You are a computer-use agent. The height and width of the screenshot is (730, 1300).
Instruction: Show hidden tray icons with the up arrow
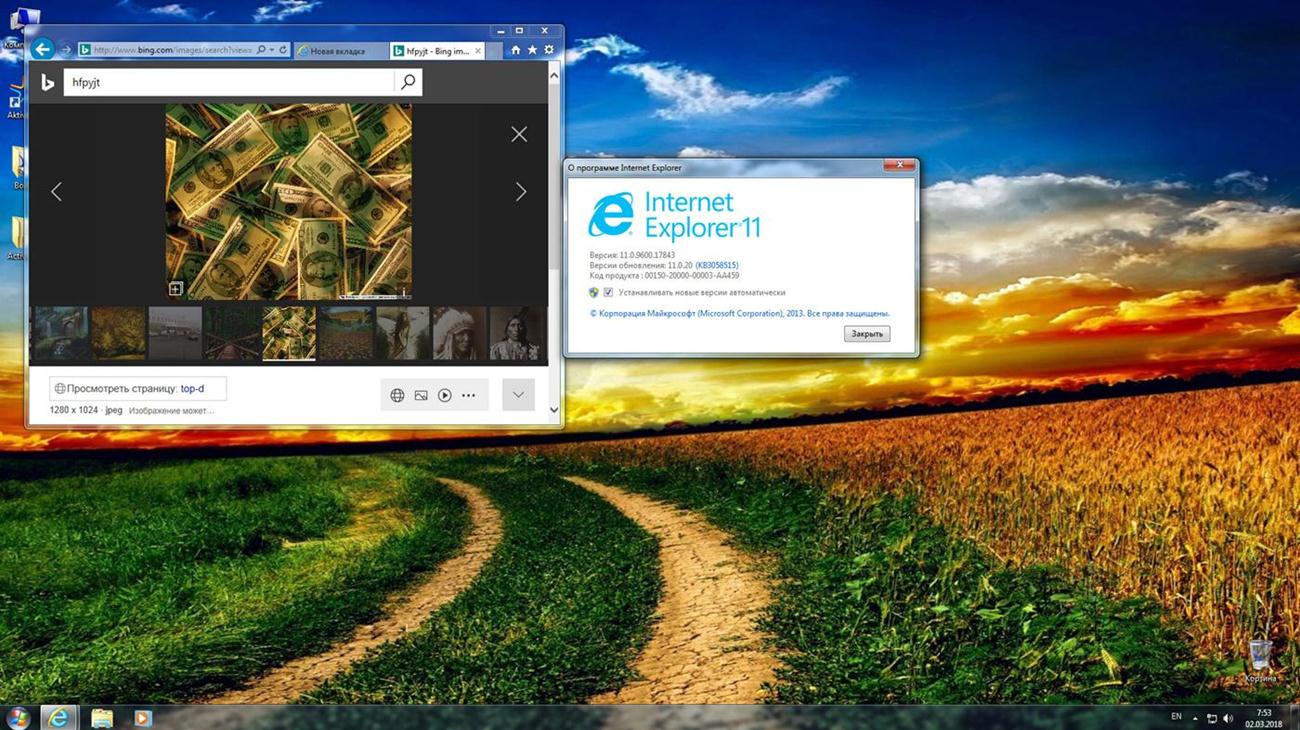coord(1194,718)
